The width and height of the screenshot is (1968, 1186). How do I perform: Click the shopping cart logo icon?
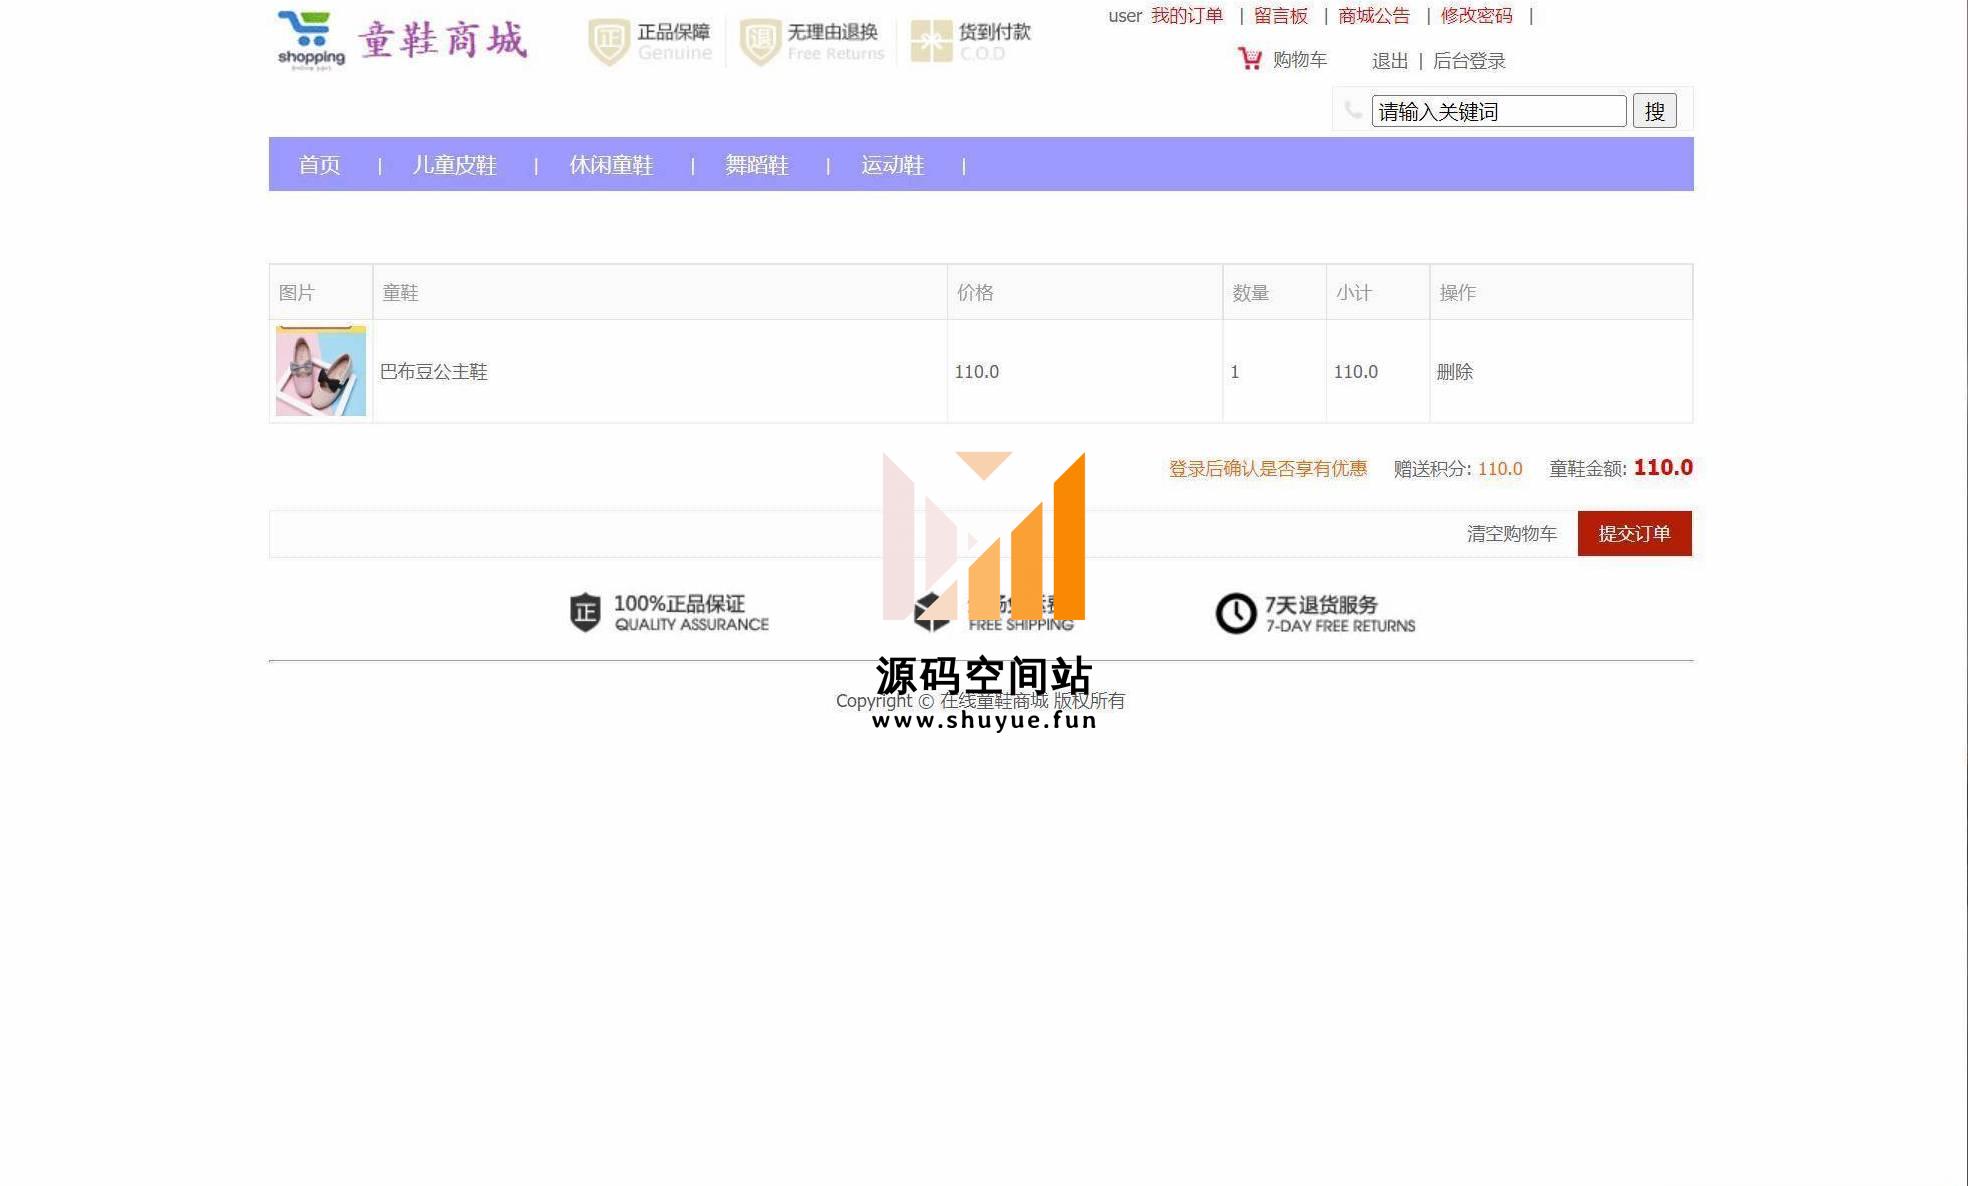311,39
